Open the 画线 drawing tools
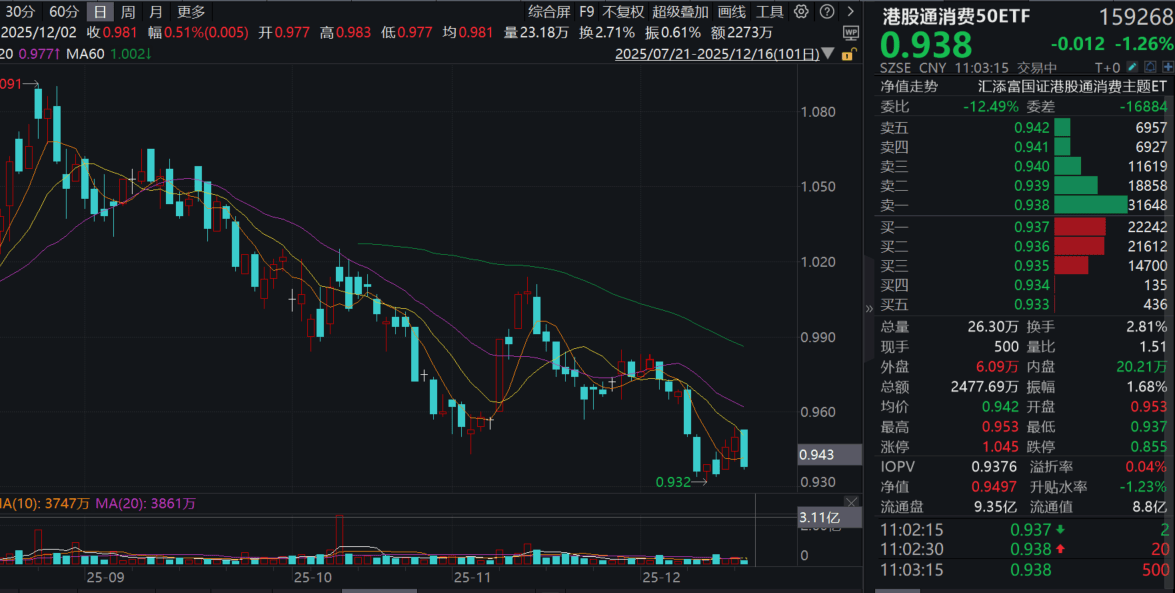 coord(732,12)
